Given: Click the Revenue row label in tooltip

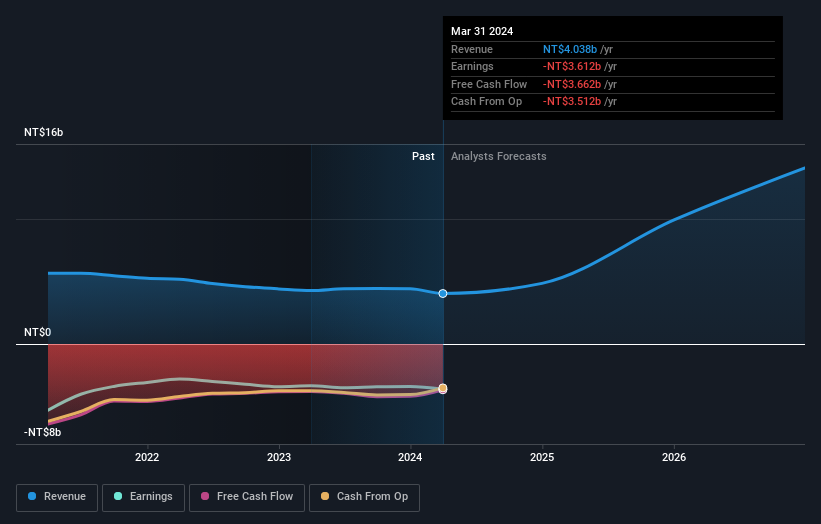Looking at the screenshot, I should click(472, 49).
